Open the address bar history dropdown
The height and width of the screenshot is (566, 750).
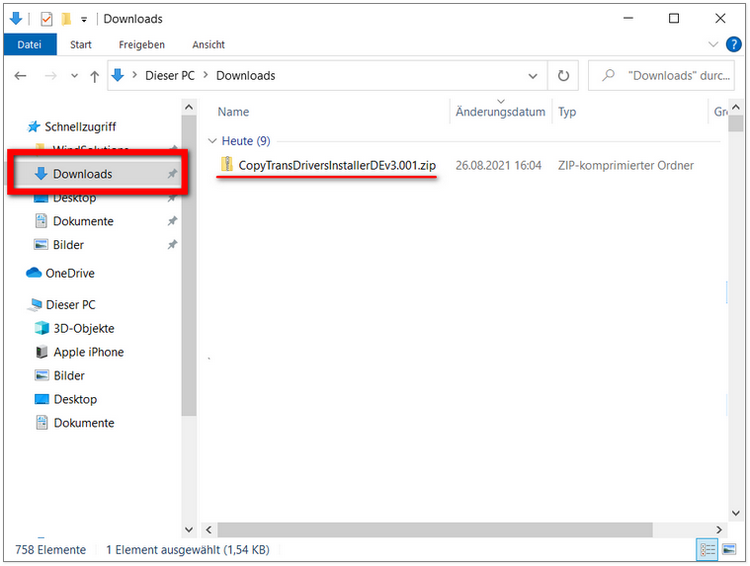(532, 76)
